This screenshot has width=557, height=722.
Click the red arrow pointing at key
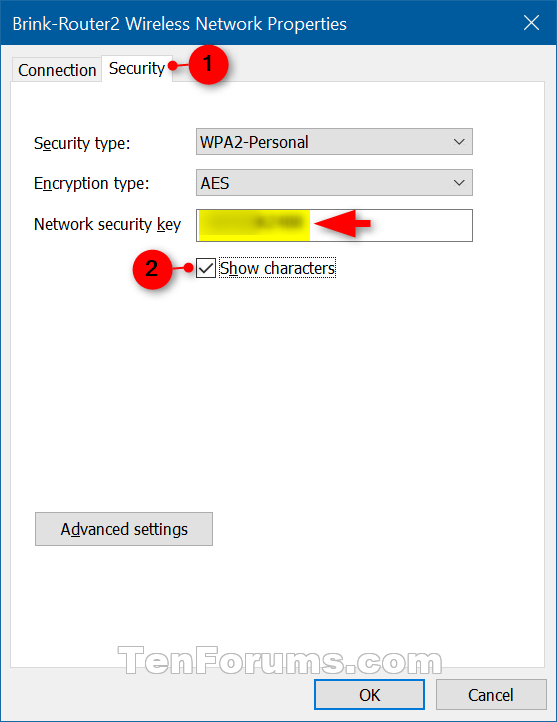(343, 224)
